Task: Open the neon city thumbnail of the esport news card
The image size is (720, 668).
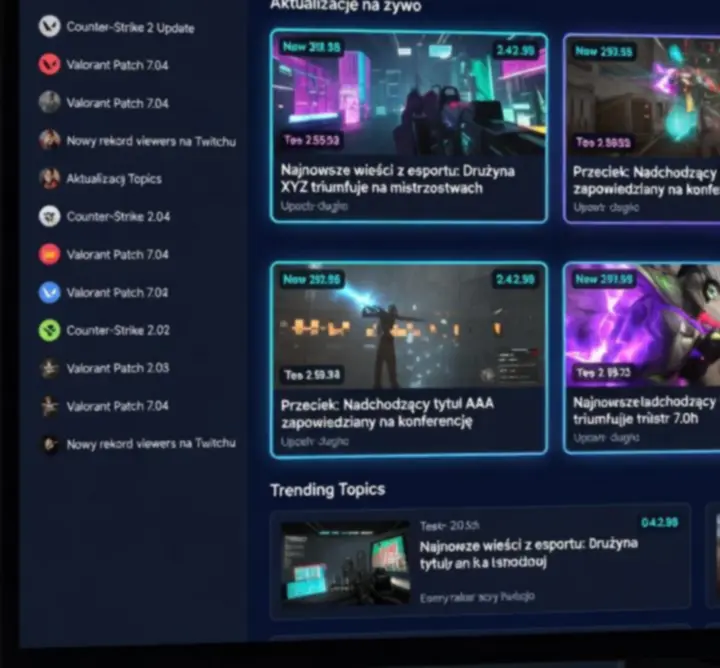Action: pyautogui.click(x=409, y=95)
